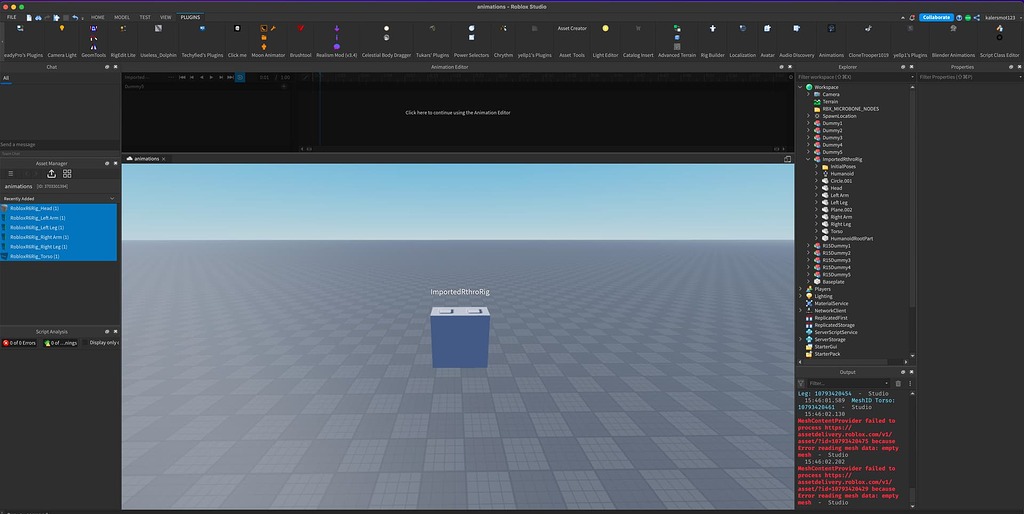Screen dimensions: 1024x514
Task: Switch to the VIEW ribbon tab
Action: coord(166,17)
